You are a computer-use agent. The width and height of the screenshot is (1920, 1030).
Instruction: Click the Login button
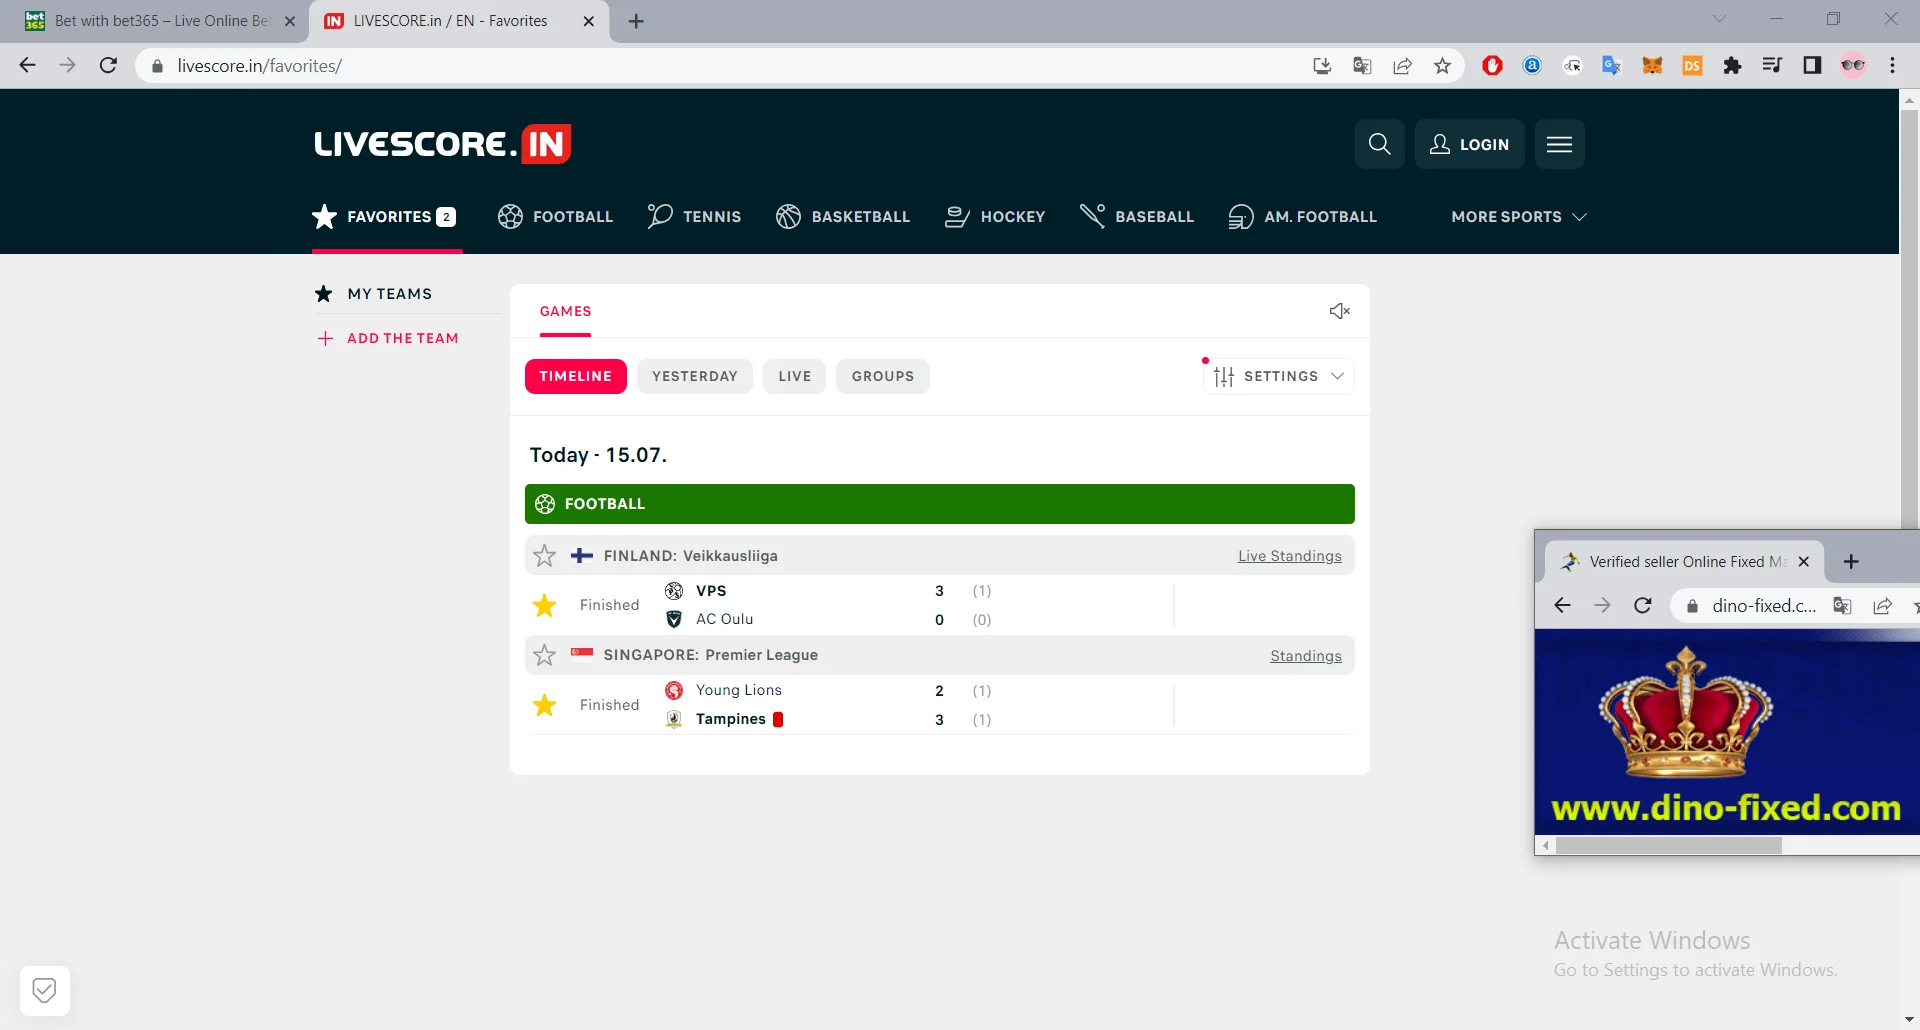pyautogui.click(x=1469, y=144)
